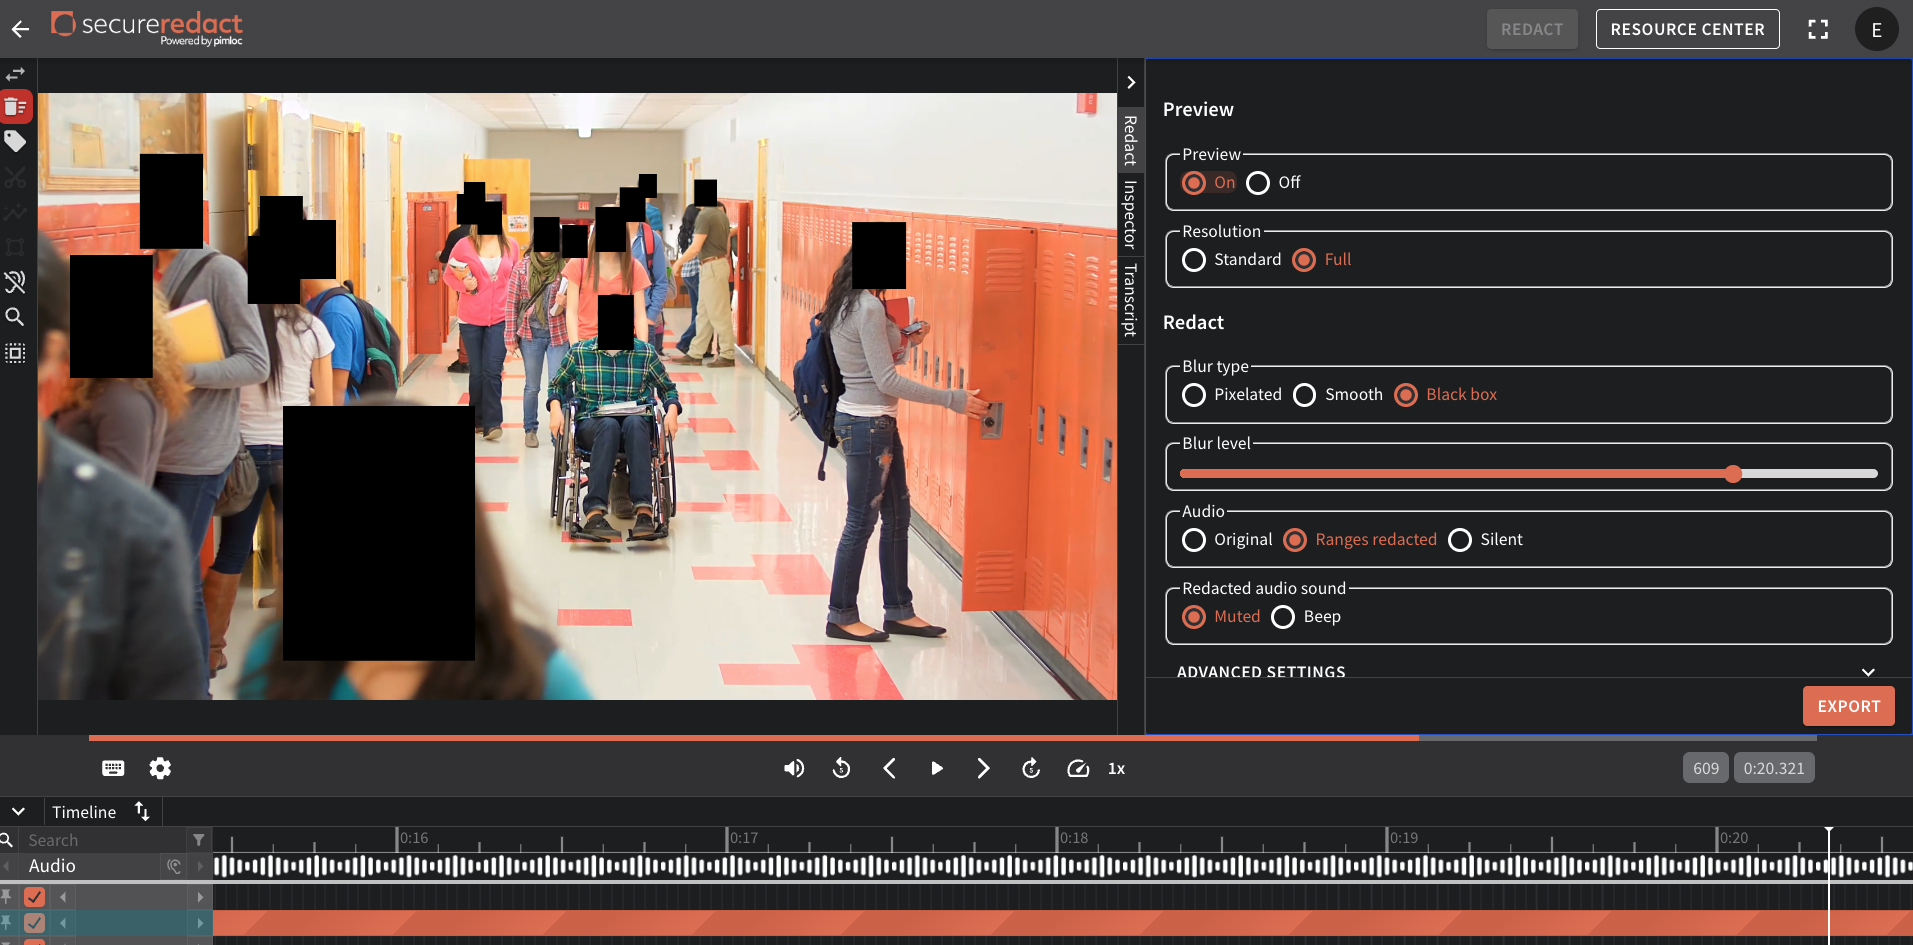Viewport: 1913px width, 945px height.
Task: Pin the highlighted teal track
Action: pyautogui.click(x=6, y=922)
